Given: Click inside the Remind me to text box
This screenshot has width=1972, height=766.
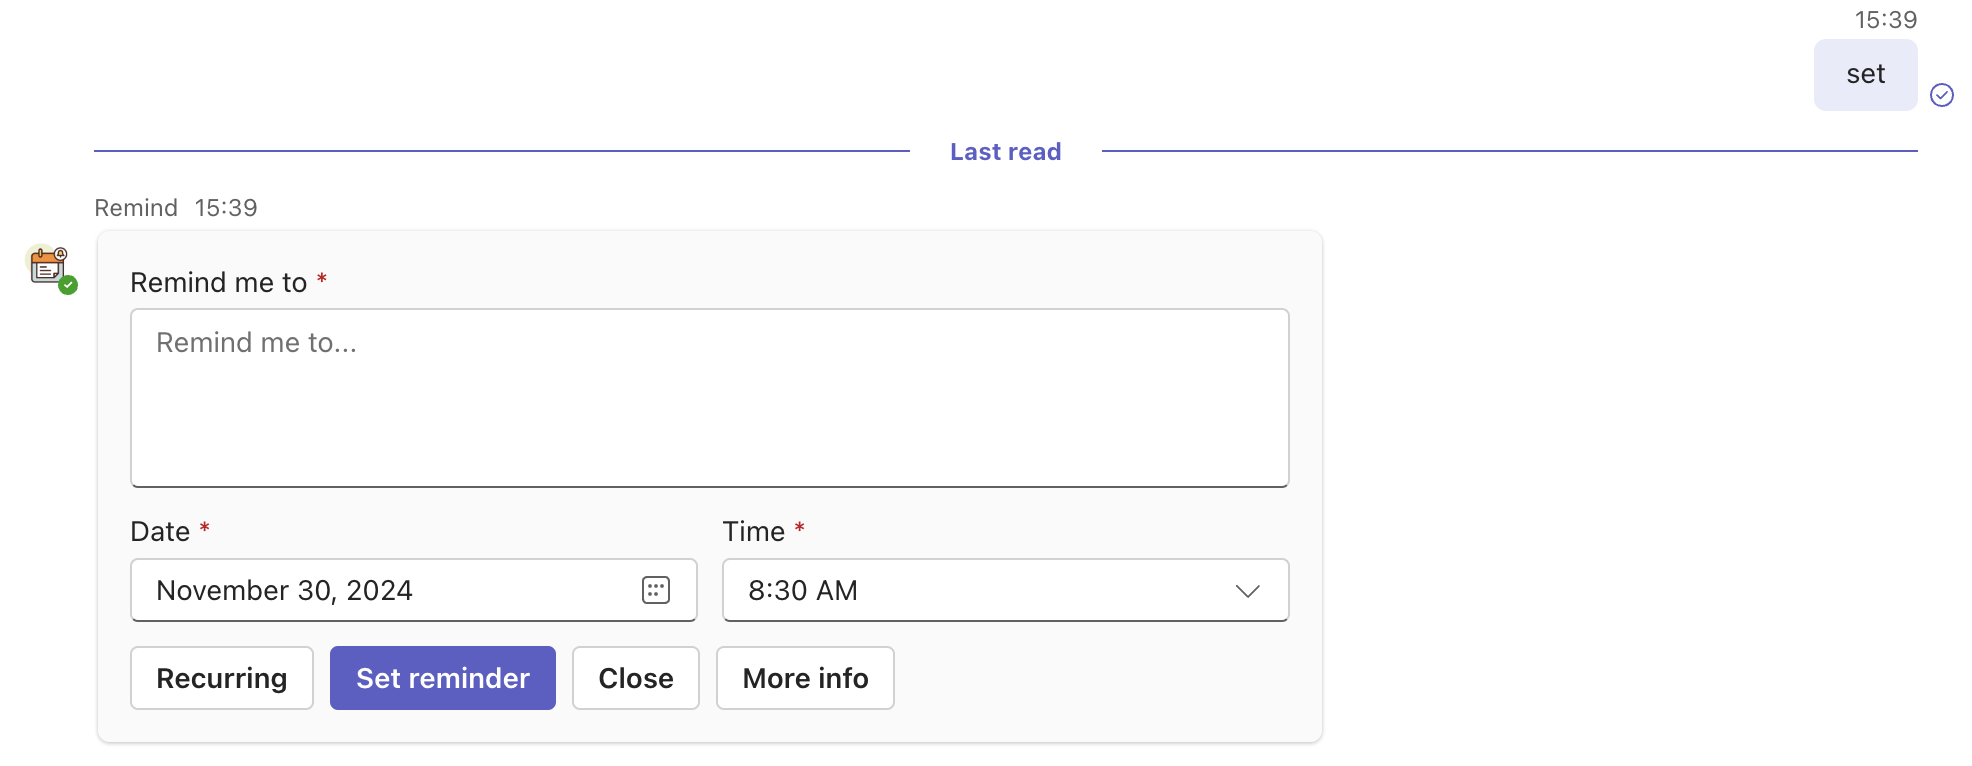Looking at the screenshot, I should [x=709, y=397].
